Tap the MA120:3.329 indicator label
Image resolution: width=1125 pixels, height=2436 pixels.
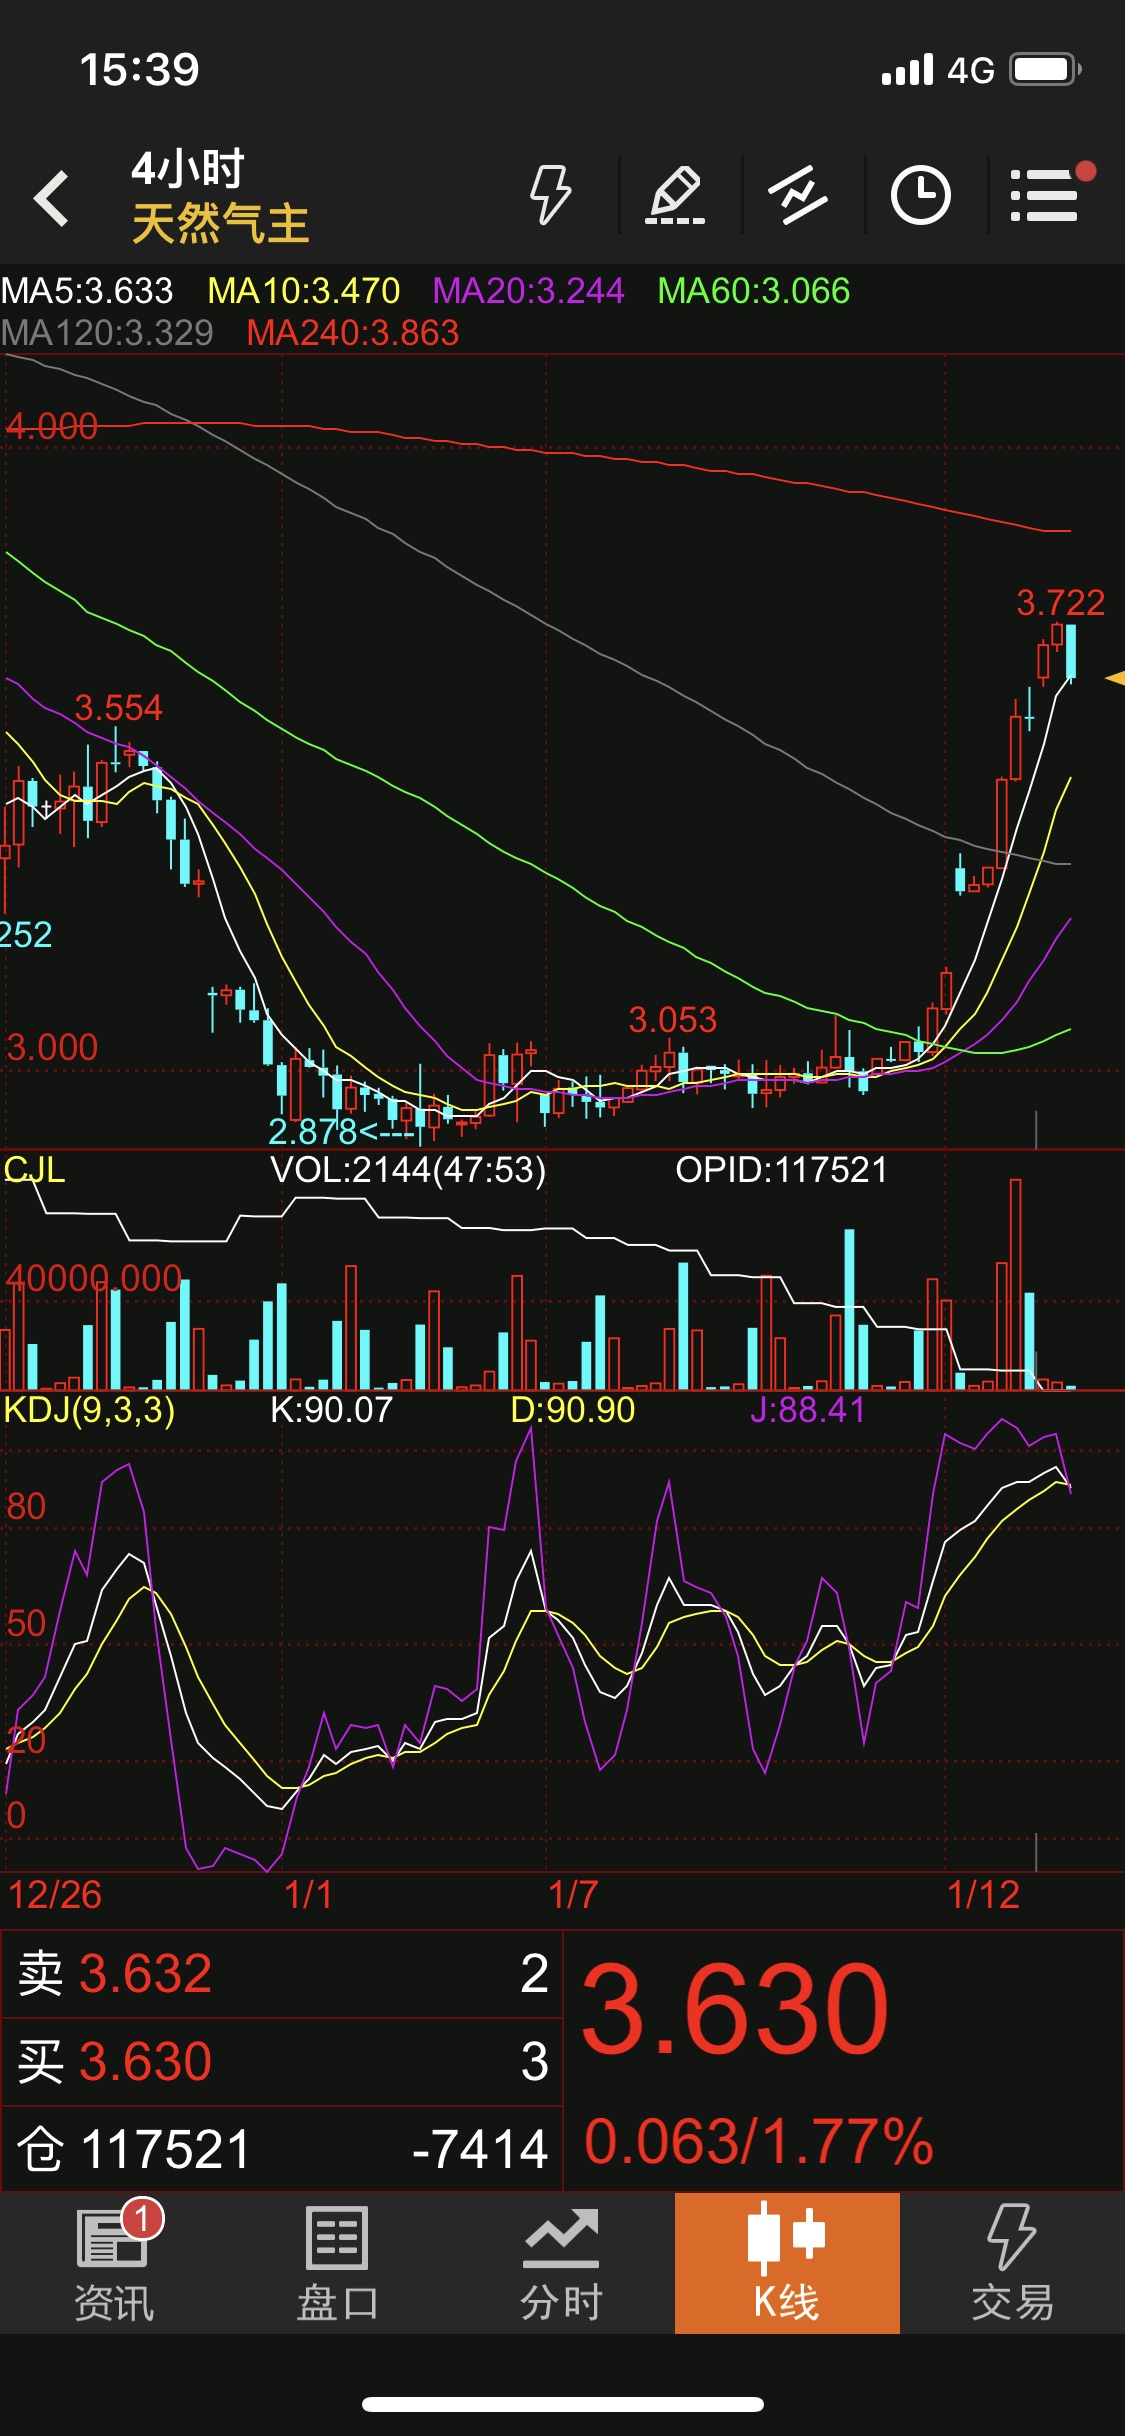[107, 333]
